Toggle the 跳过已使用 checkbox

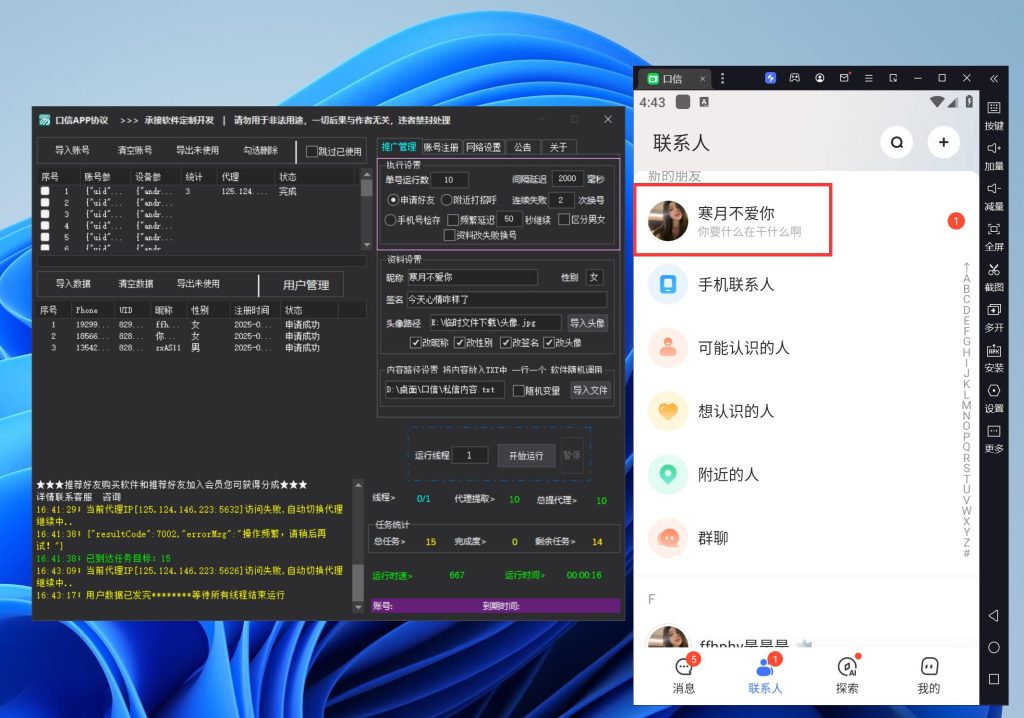coord(312,152)
